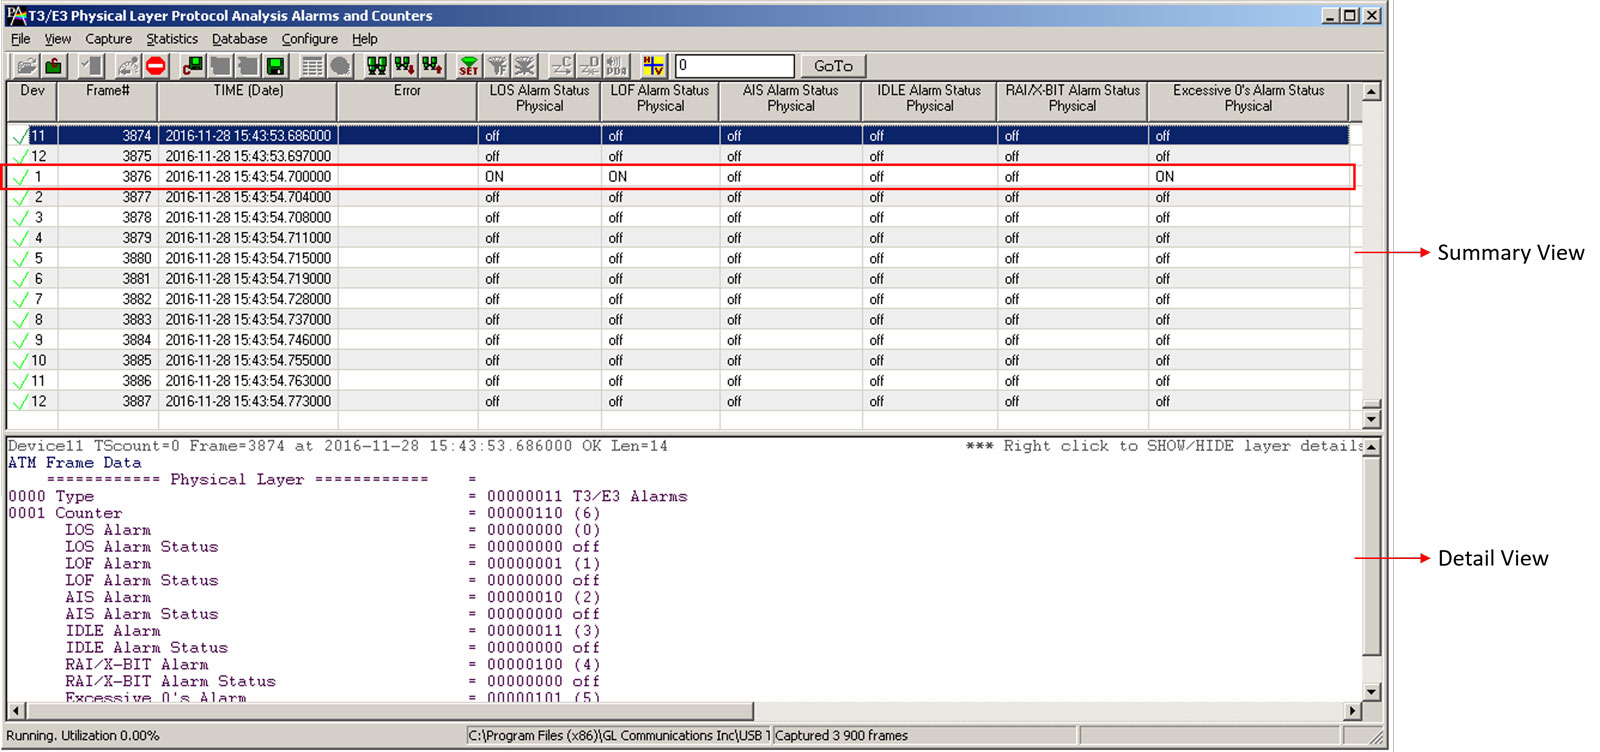
Task: Click the TIME (Date) column header
Action: click(247, 101)
